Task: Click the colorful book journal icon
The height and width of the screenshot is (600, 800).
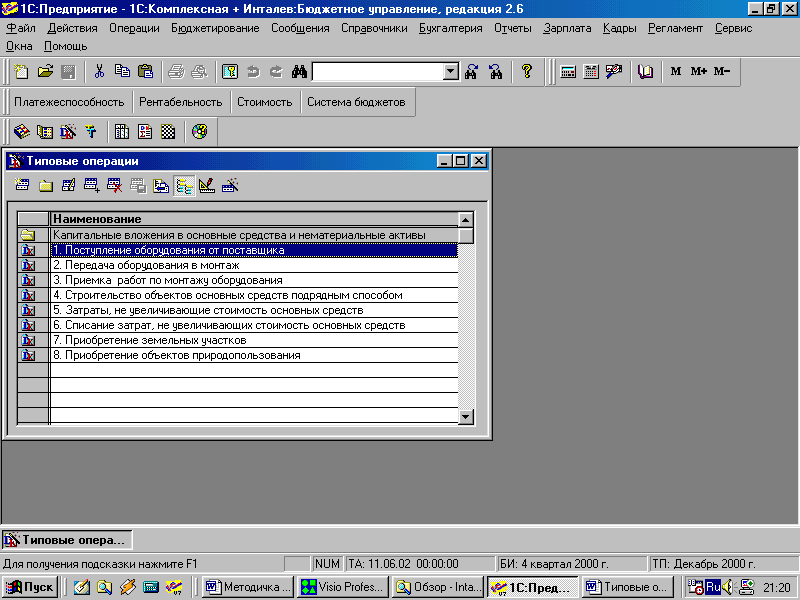Action: tap(21, 132)
